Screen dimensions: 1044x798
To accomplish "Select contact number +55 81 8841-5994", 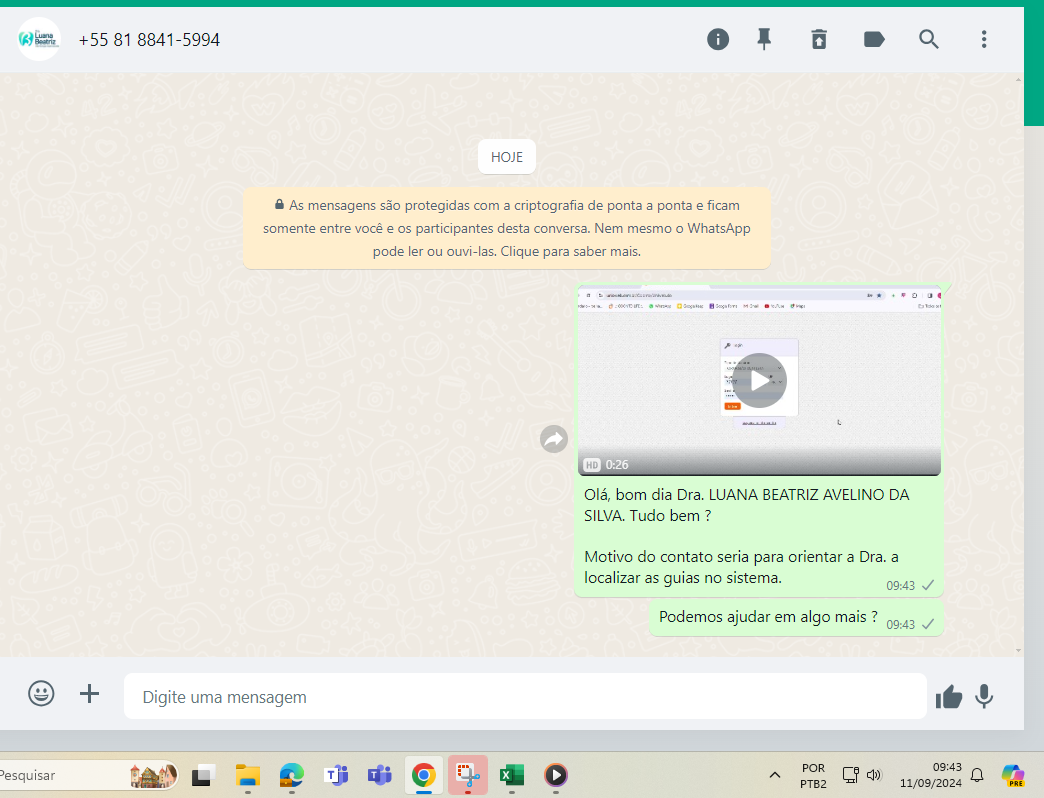I will pyautogui.click(x=149, y=40).
